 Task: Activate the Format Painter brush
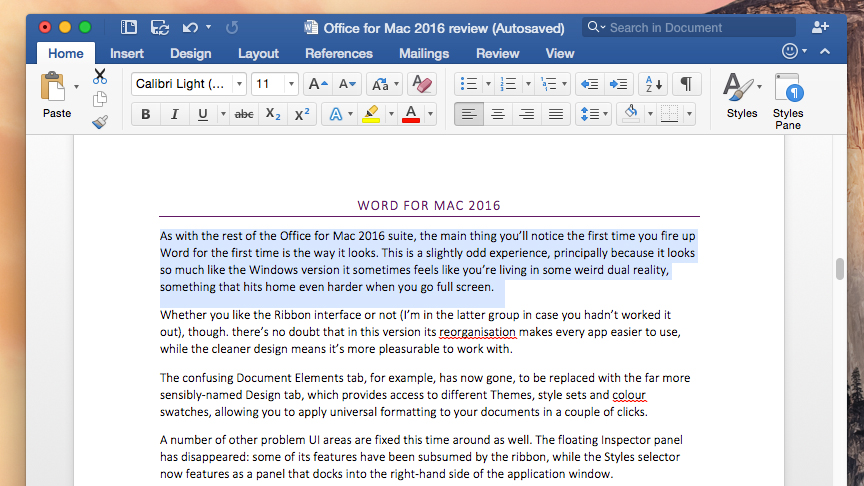(100, 122)
